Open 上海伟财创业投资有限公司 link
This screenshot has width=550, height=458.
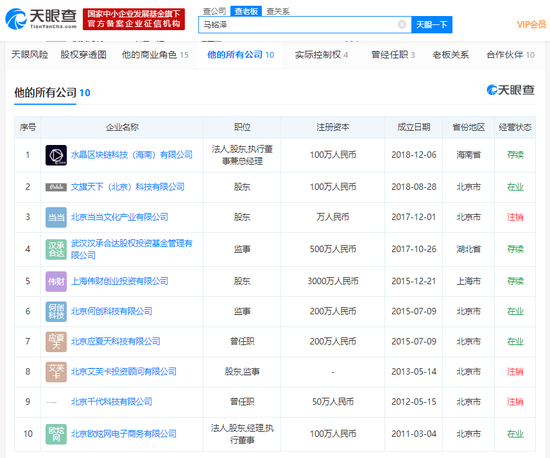[120, 281]
